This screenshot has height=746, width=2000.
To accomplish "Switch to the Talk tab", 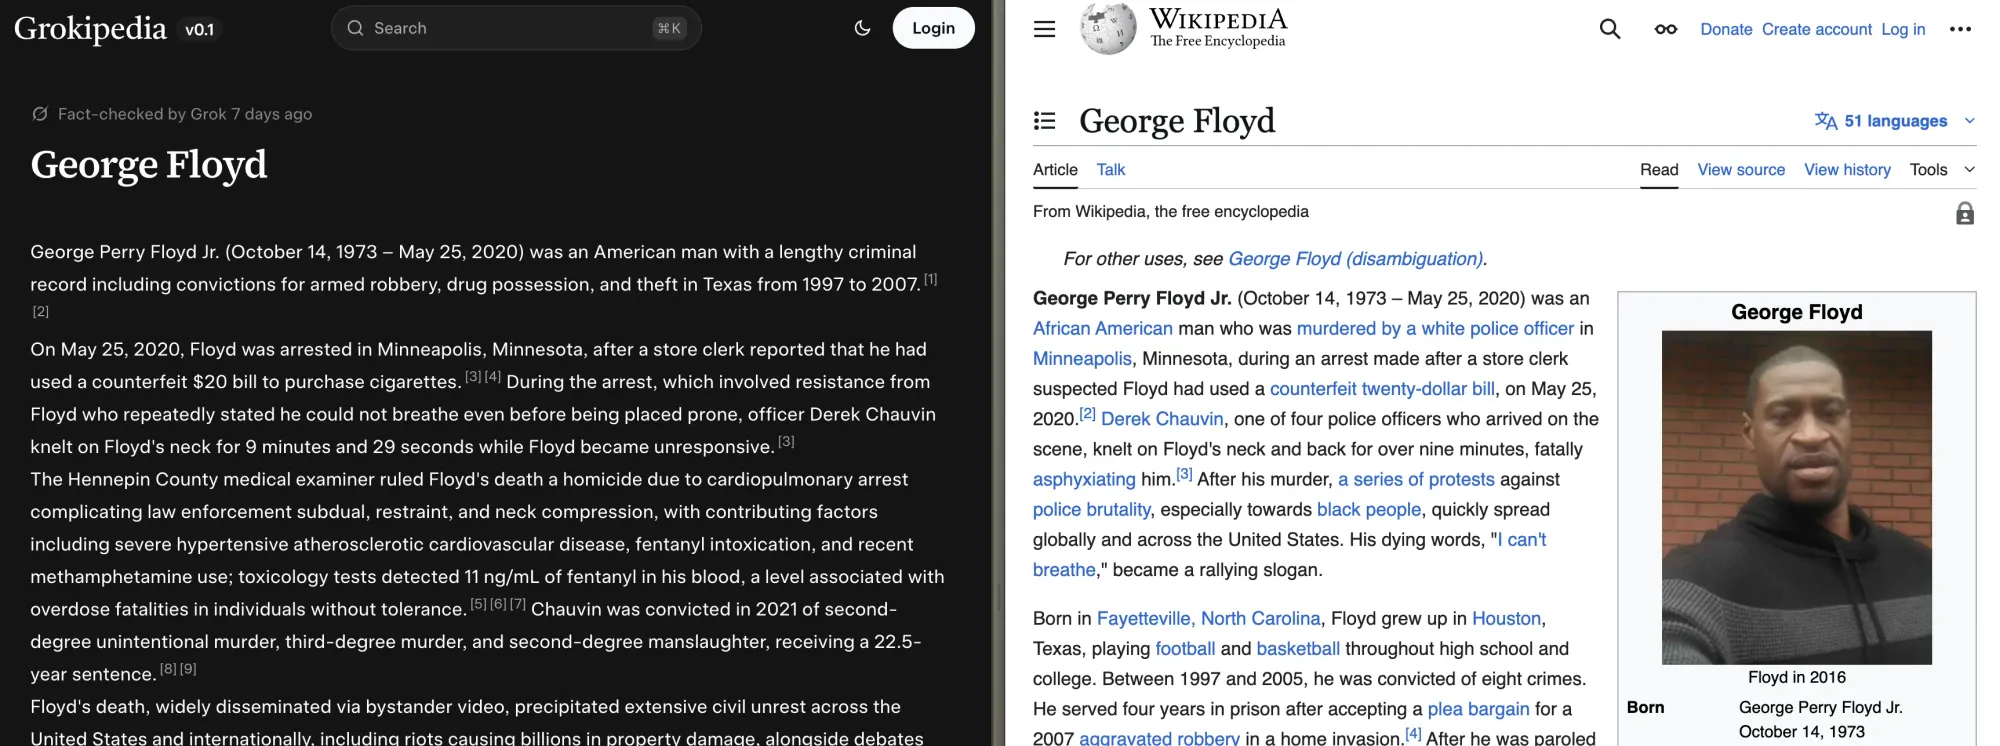I will tap(1110, 170).
